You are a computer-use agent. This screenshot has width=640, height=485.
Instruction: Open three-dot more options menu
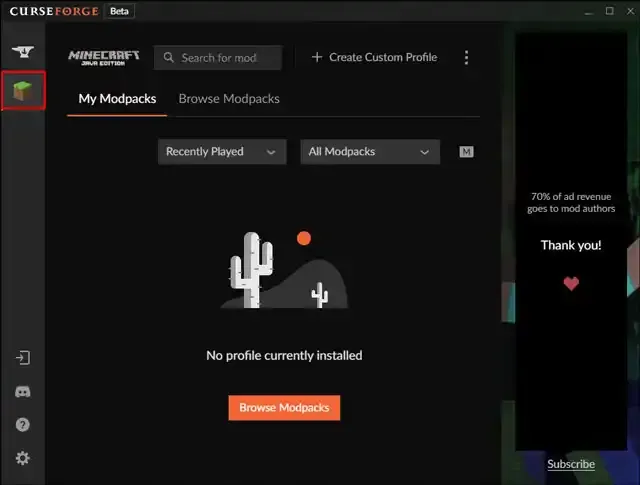pyautogui.click(x=466, y=58)
